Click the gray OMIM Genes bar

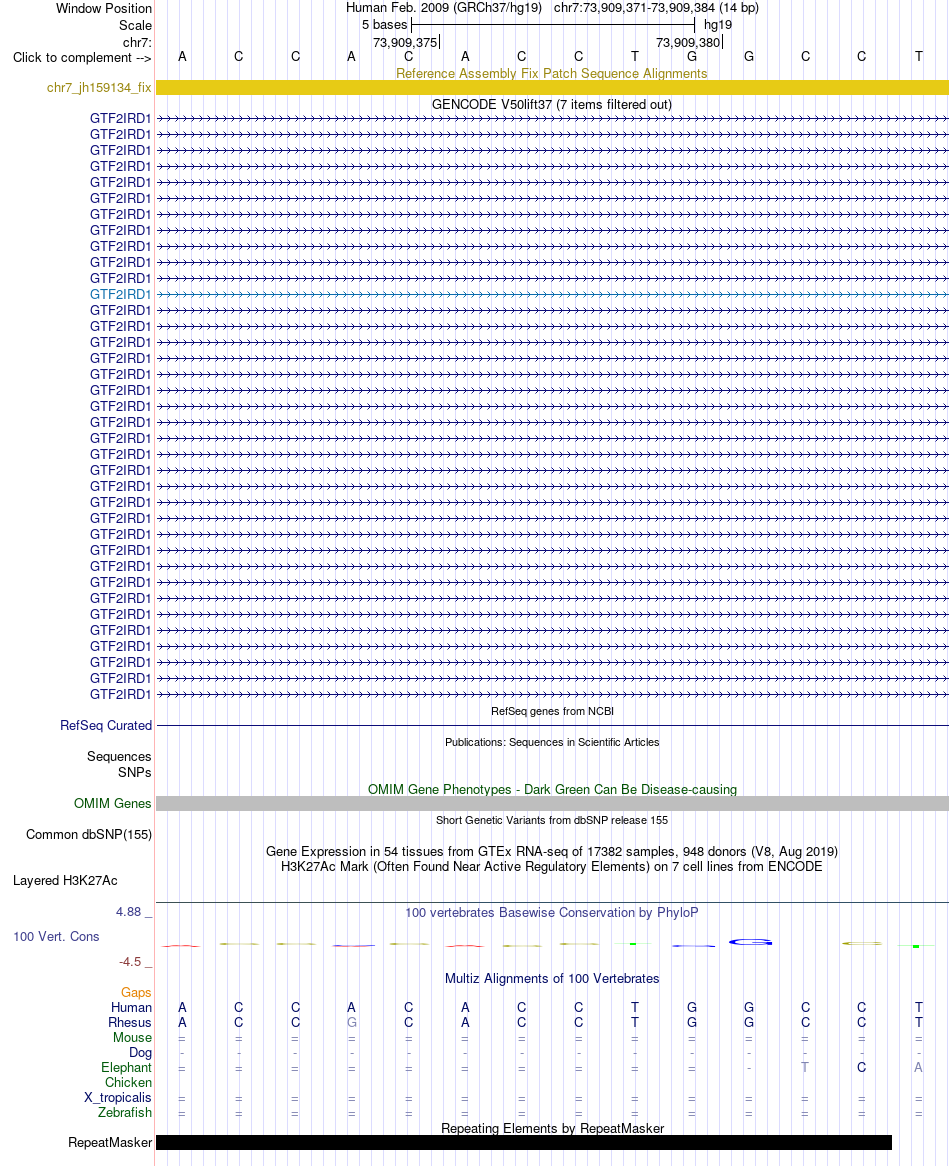click(552, 804)
